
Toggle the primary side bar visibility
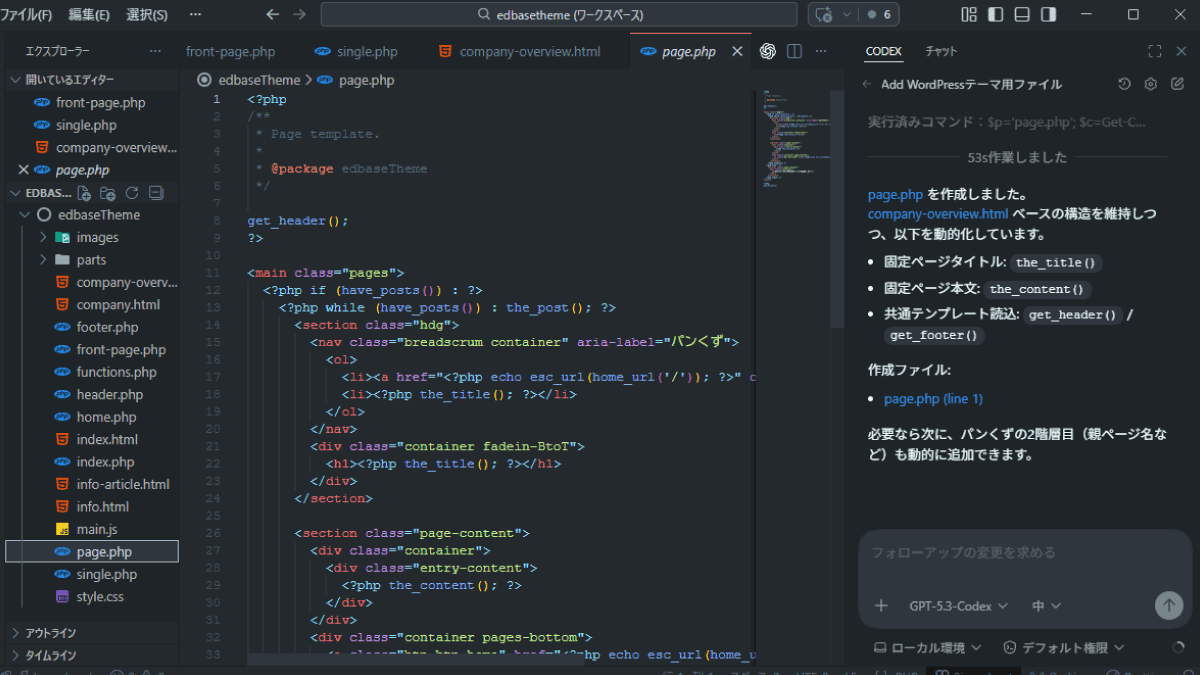tap(995, 15)
